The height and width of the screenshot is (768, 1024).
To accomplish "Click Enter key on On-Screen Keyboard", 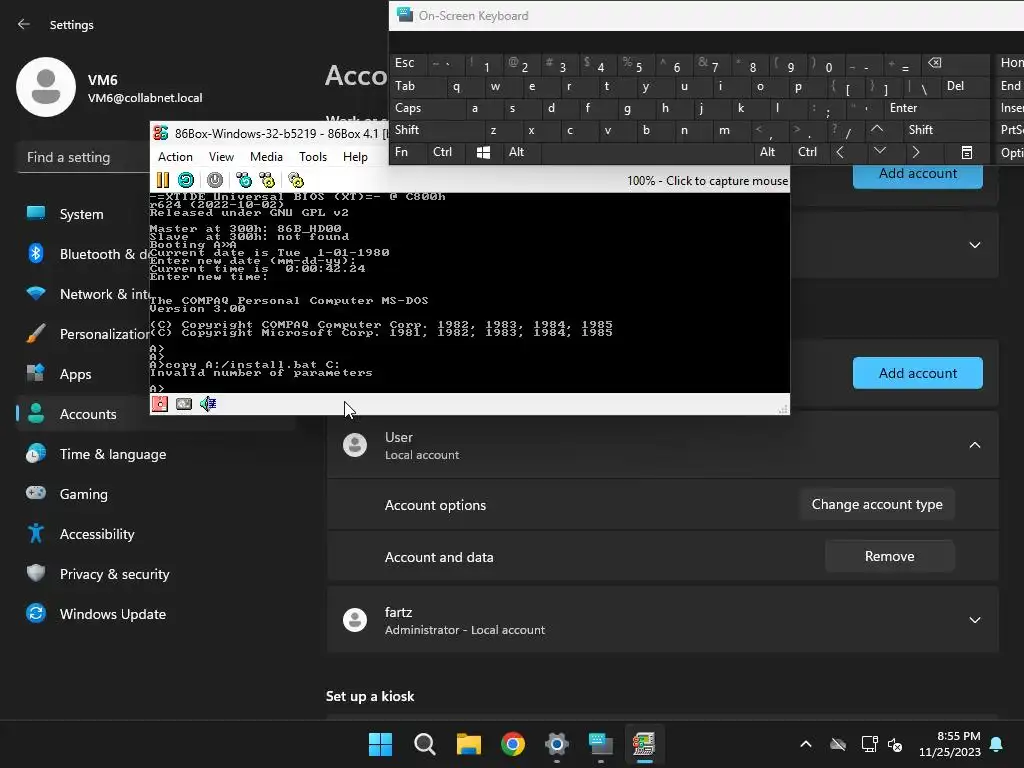I will click(937, 108).
